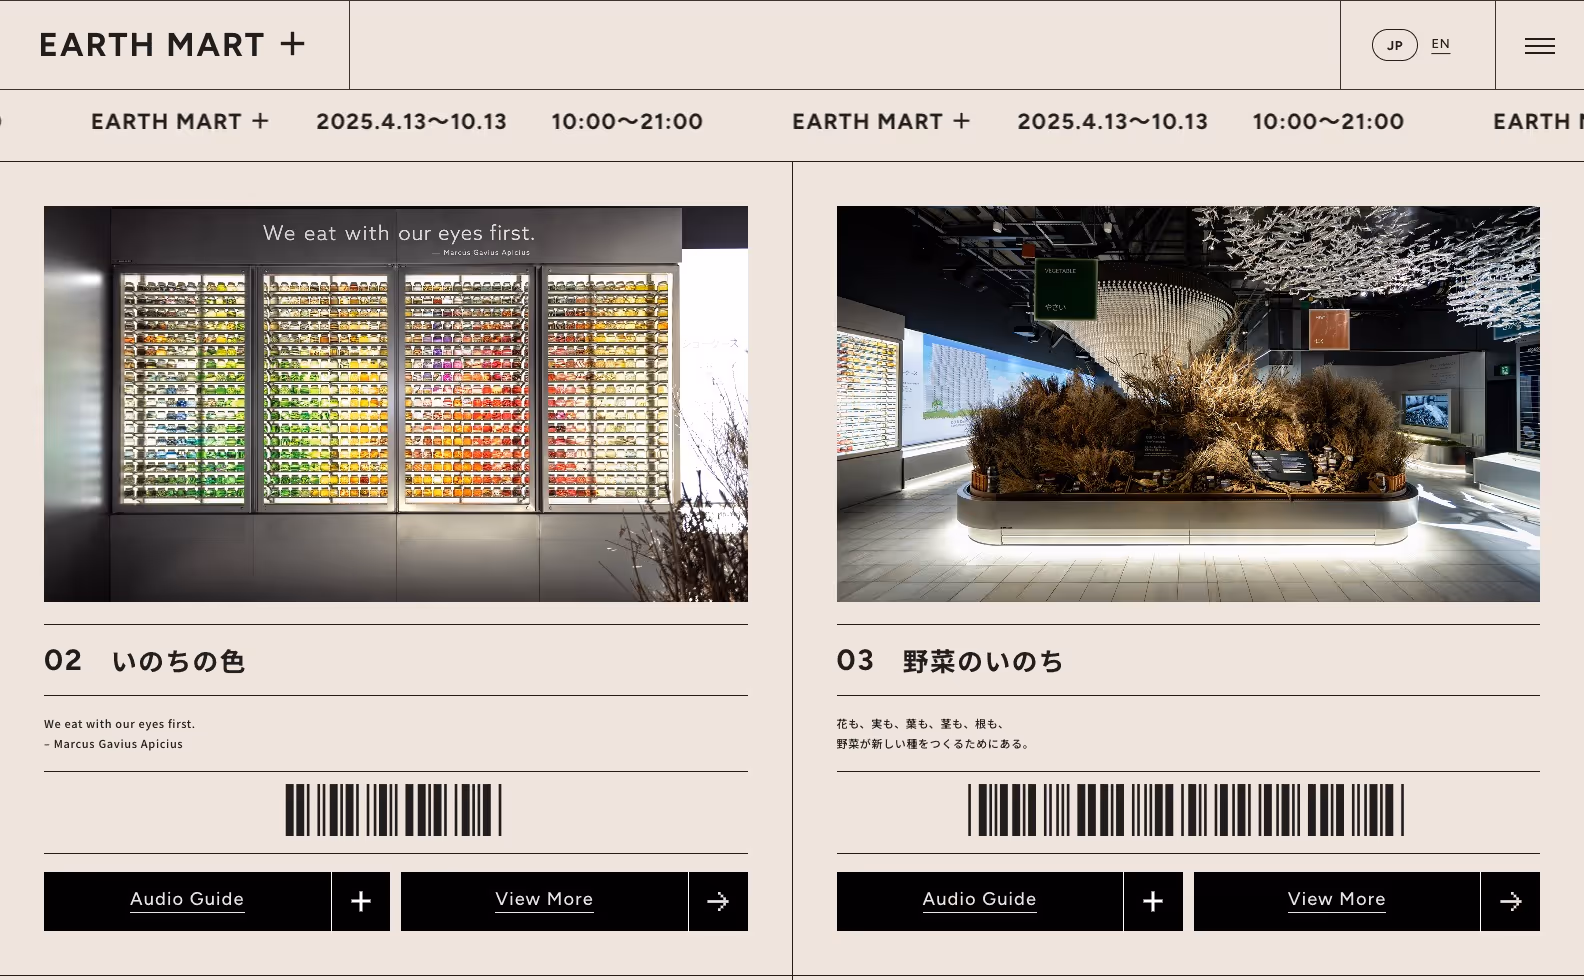
Task: Switch language to JP
Action: point(1394,45)
